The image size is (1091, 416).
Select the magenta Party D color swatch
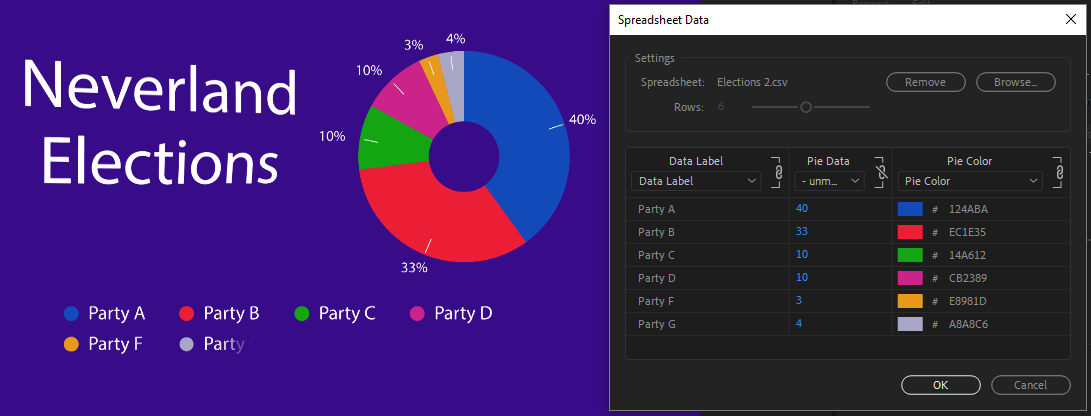coord(910,278)
